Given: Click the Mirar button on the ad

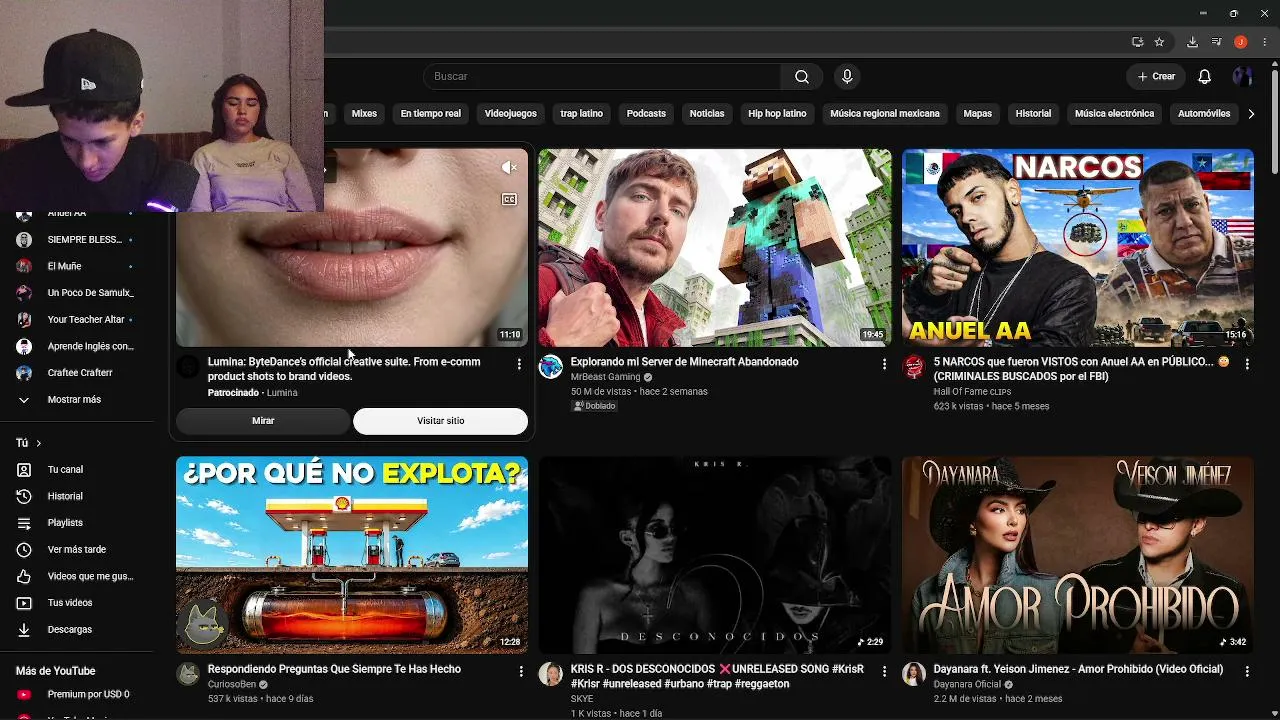Looking at the screenshot, I should (263, 421).
